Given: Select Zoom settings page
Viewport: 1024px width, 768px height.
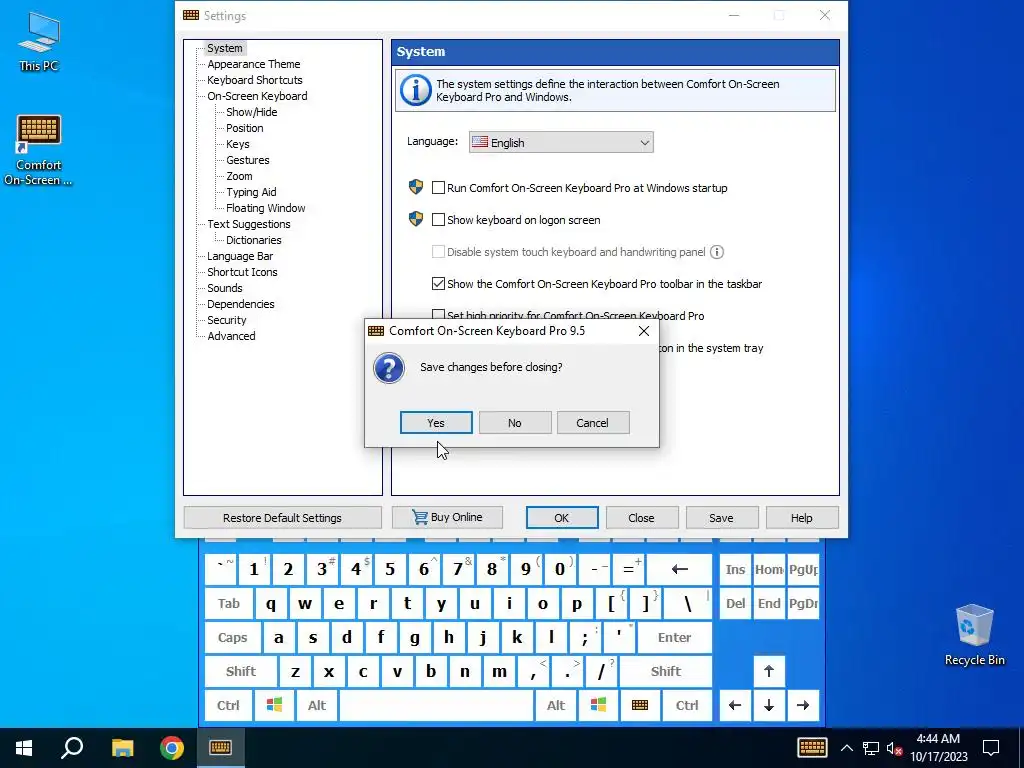Looking at the screenshot, I should pyautogui.click(x=239, y=176).
